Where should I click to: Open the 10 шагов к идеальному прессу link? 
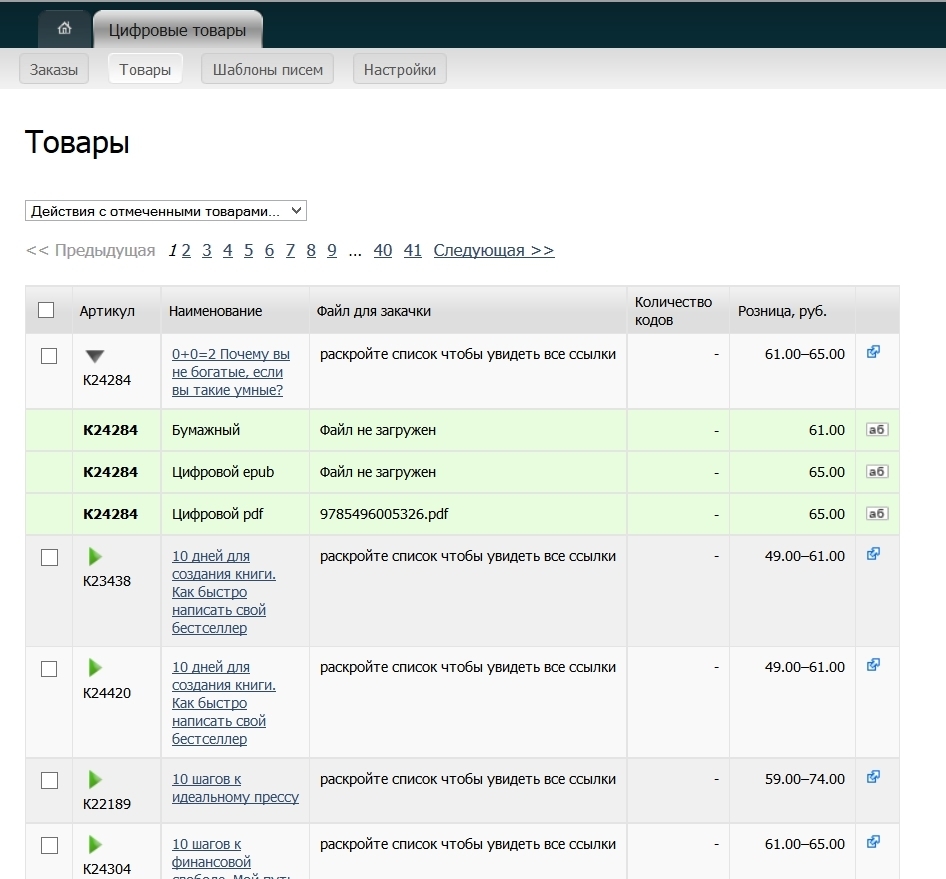pyautogui.click(x=235, y=788)
